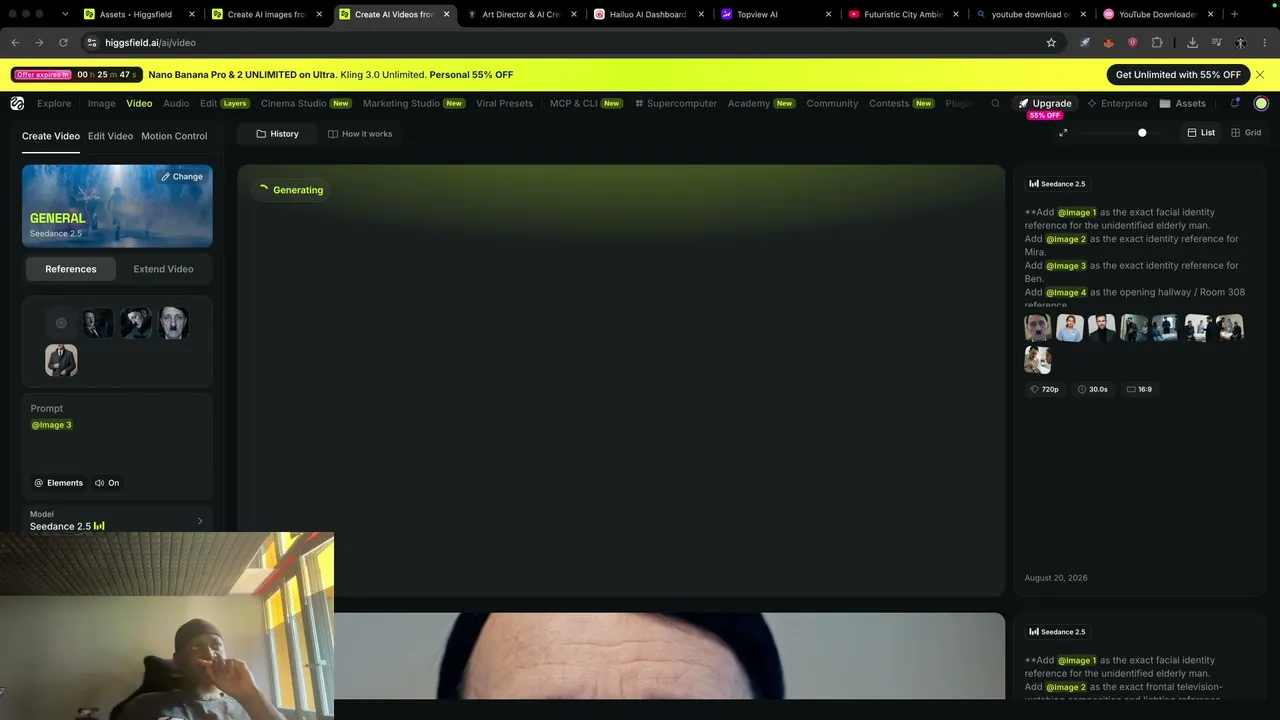Open the Video menu in navigation
Viewport: 1280px width, 720px height.
point(139,103)
